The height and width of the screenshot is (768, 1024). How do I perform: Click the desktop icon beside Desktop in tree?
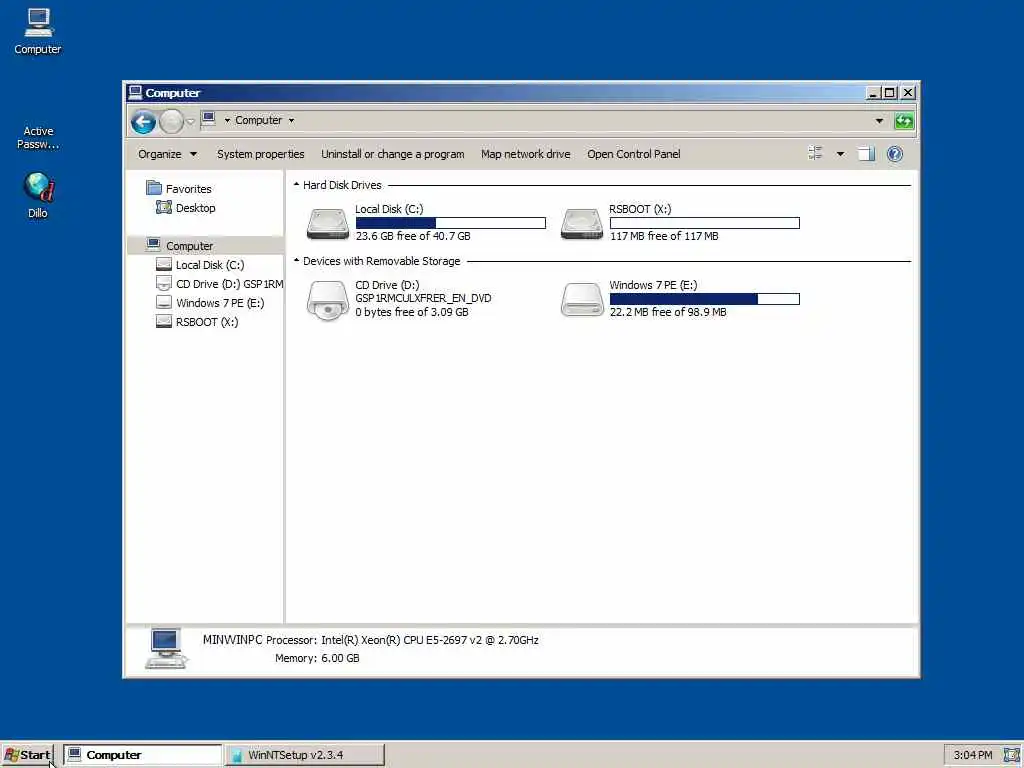[x=163, y=207]
